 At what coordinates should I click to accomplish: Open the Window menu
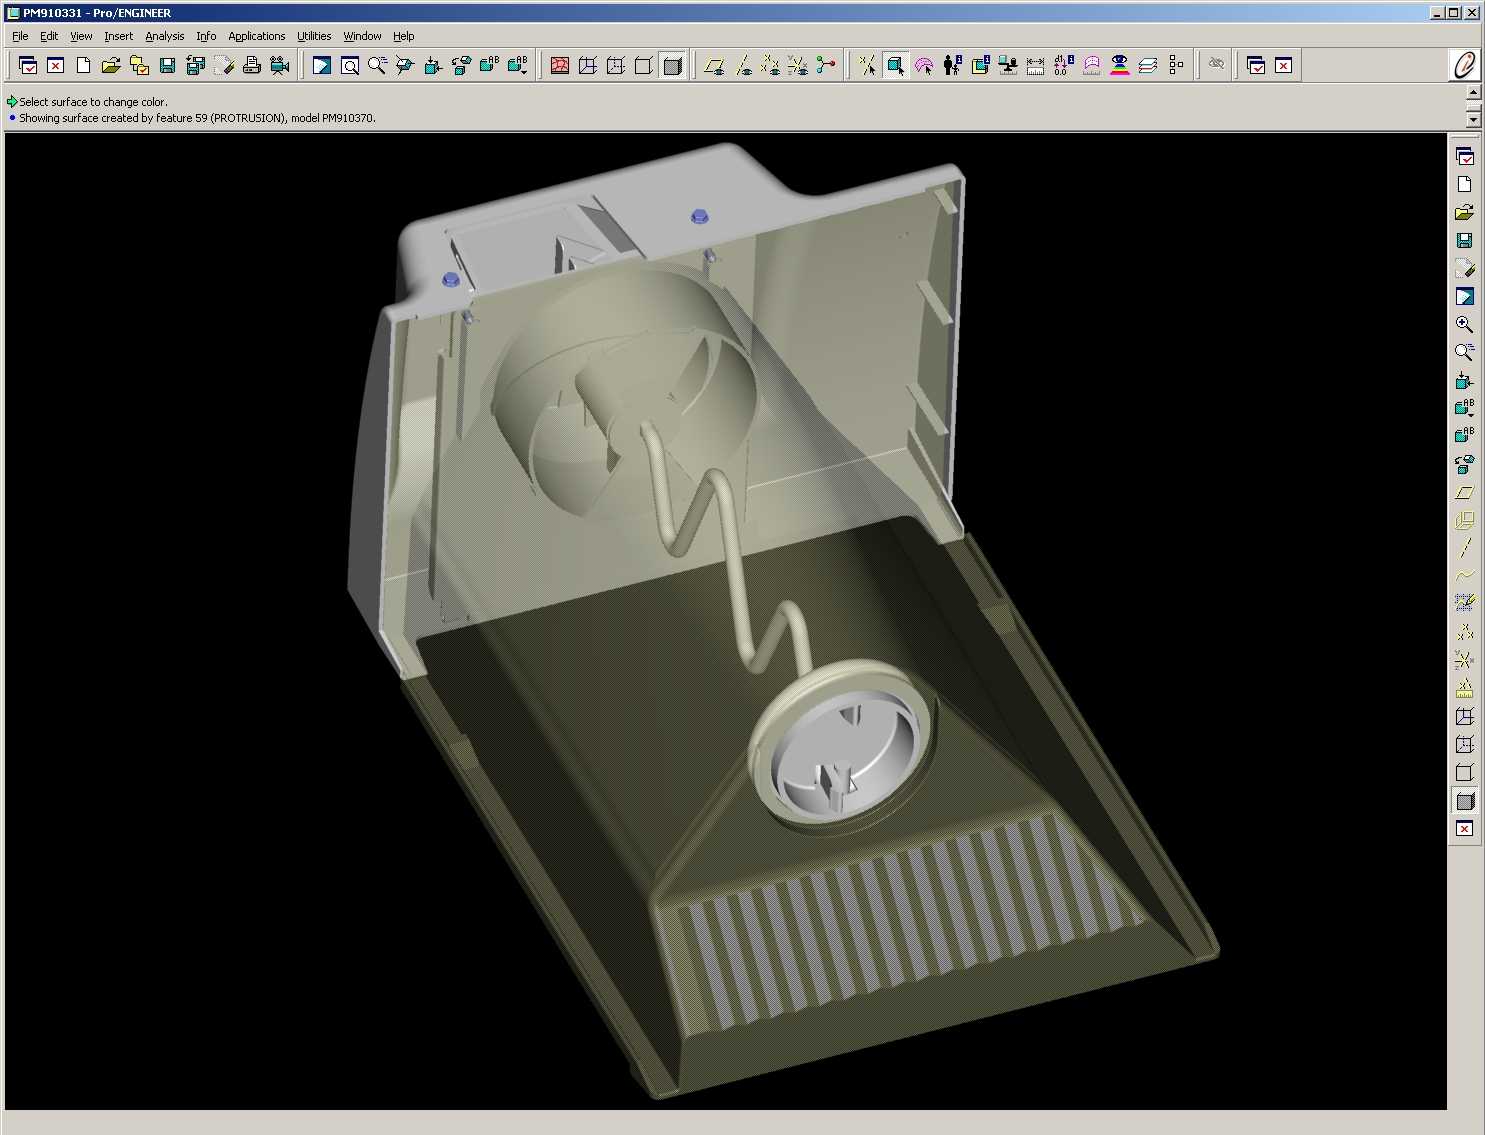(x=362, y=36)
